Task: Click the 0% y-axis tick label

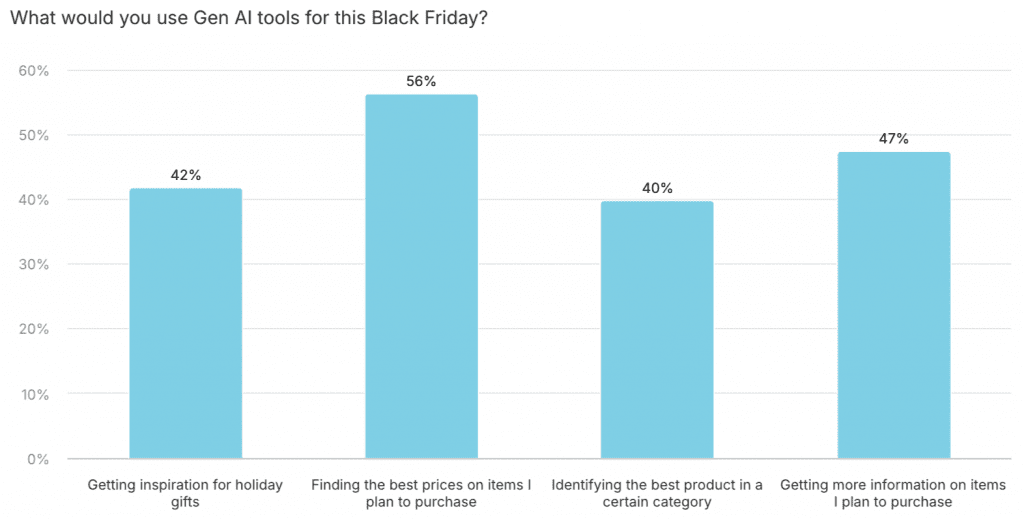Action: [x=38, y=459]
